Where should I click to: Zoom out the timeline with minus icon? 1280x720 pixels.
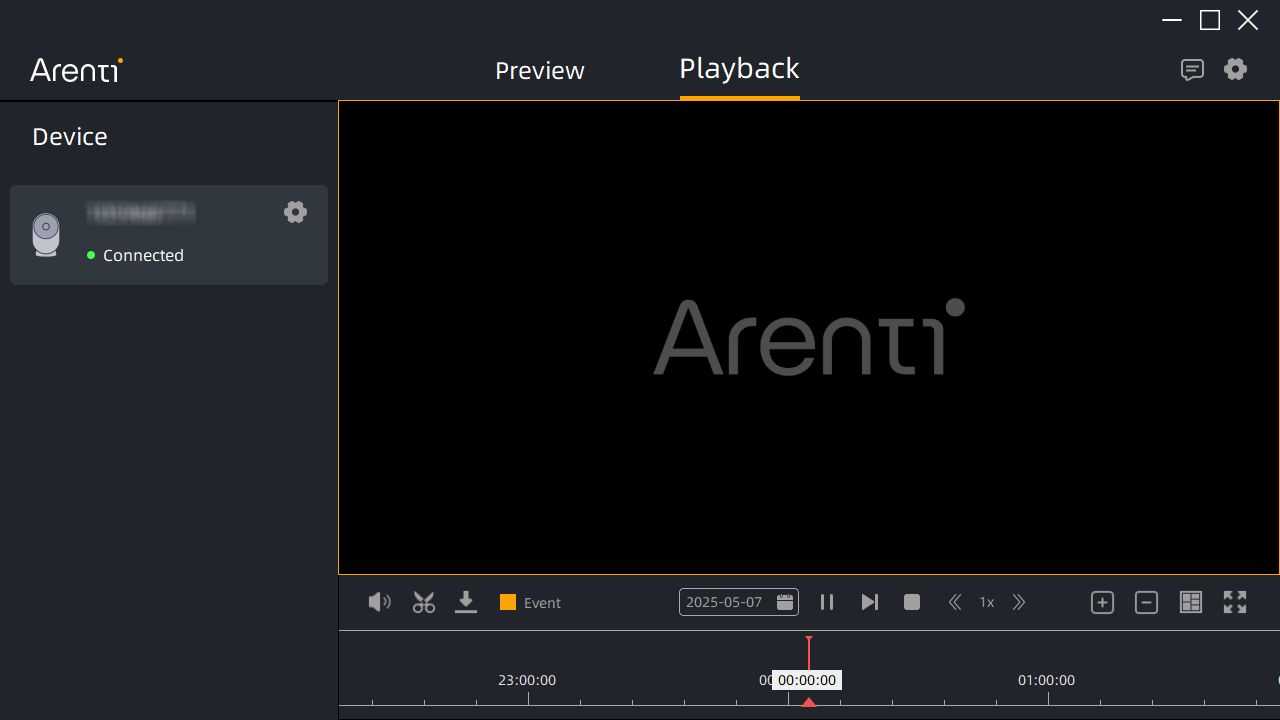tap(1146, 602)
